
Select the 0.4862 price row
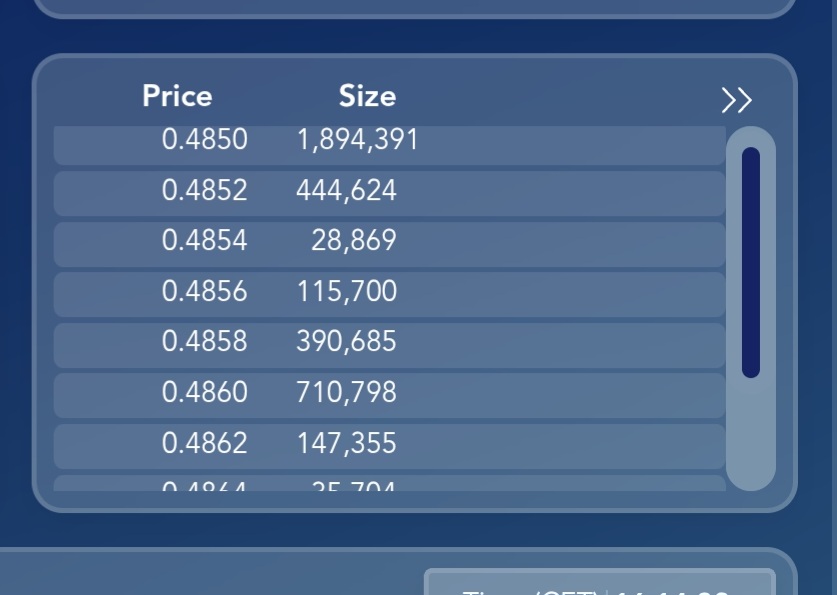(390, 446)
